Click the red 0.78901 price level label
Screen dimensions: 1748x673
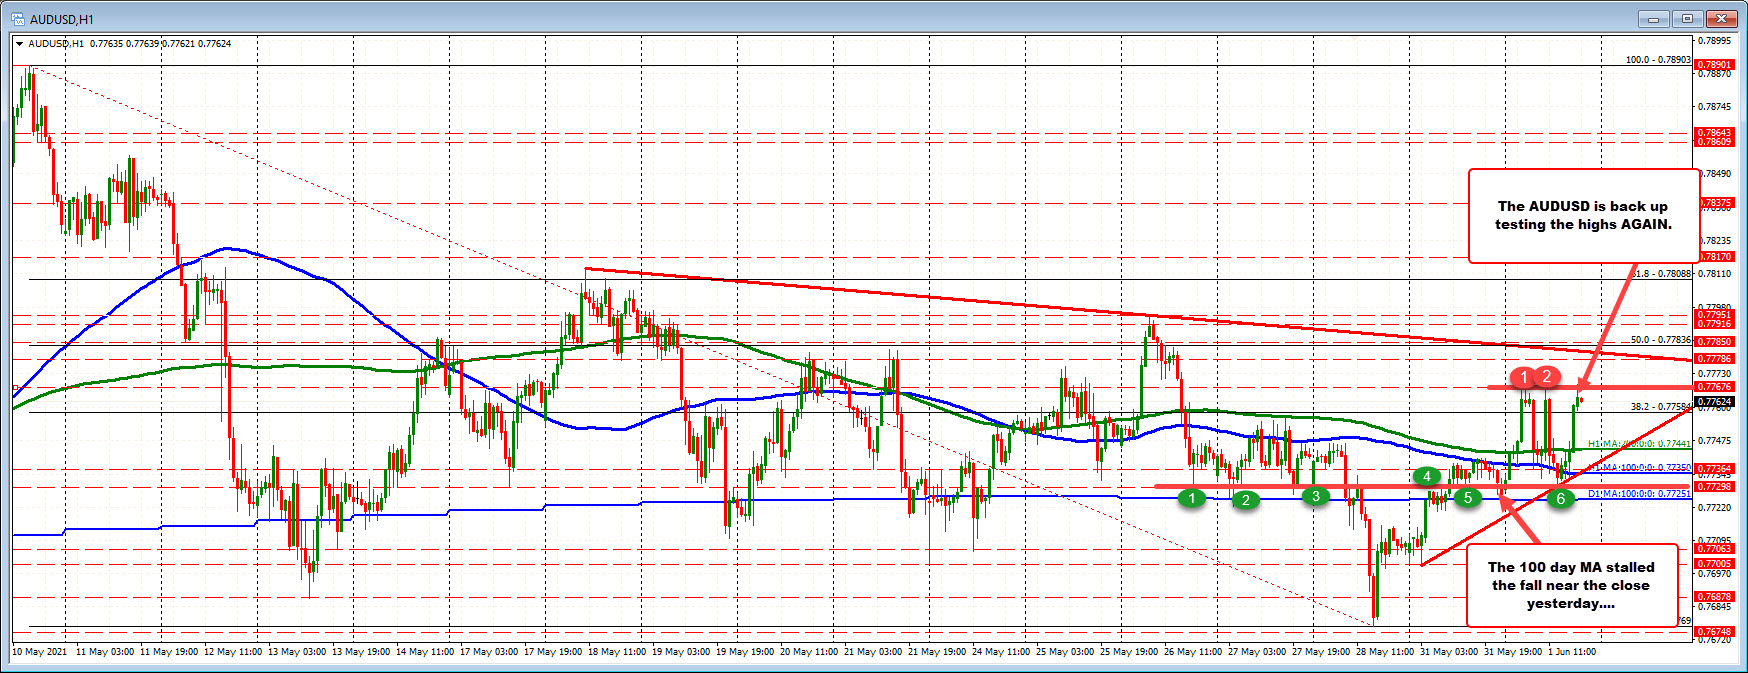tap(1715, 64)
